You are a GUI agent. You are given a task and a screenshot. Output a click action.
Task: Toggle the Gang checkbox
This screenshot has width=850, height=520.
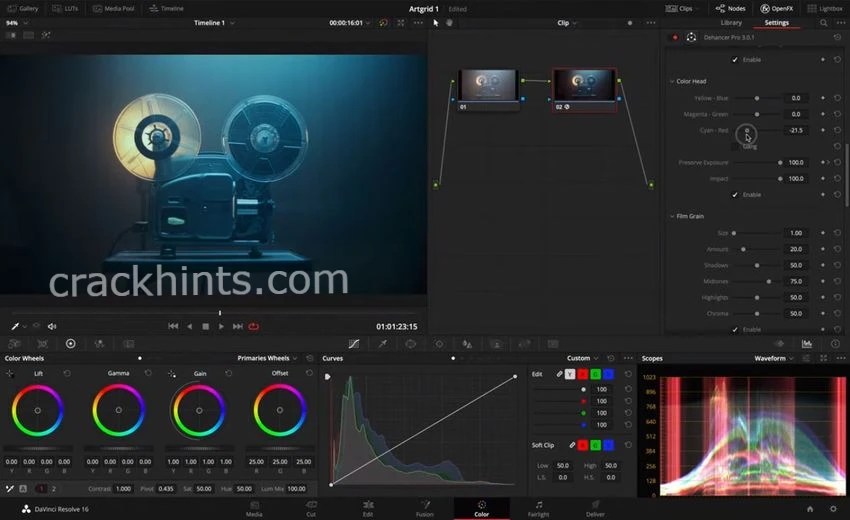[735, 146]
